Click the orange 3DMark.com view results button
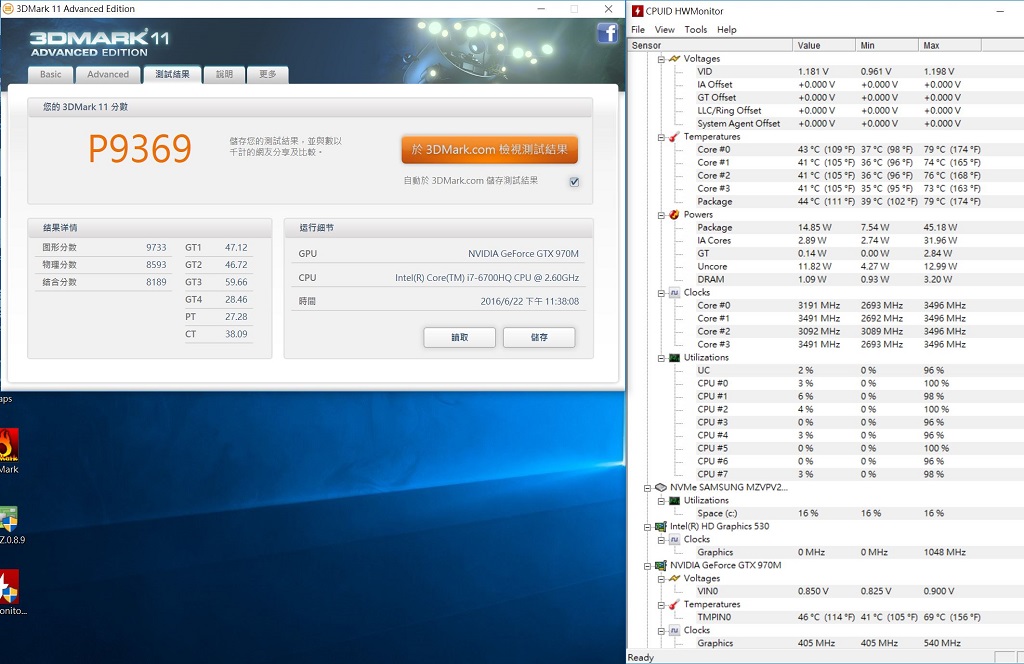This screenshot has height=664, width=1024. click(x=490, y=150)
